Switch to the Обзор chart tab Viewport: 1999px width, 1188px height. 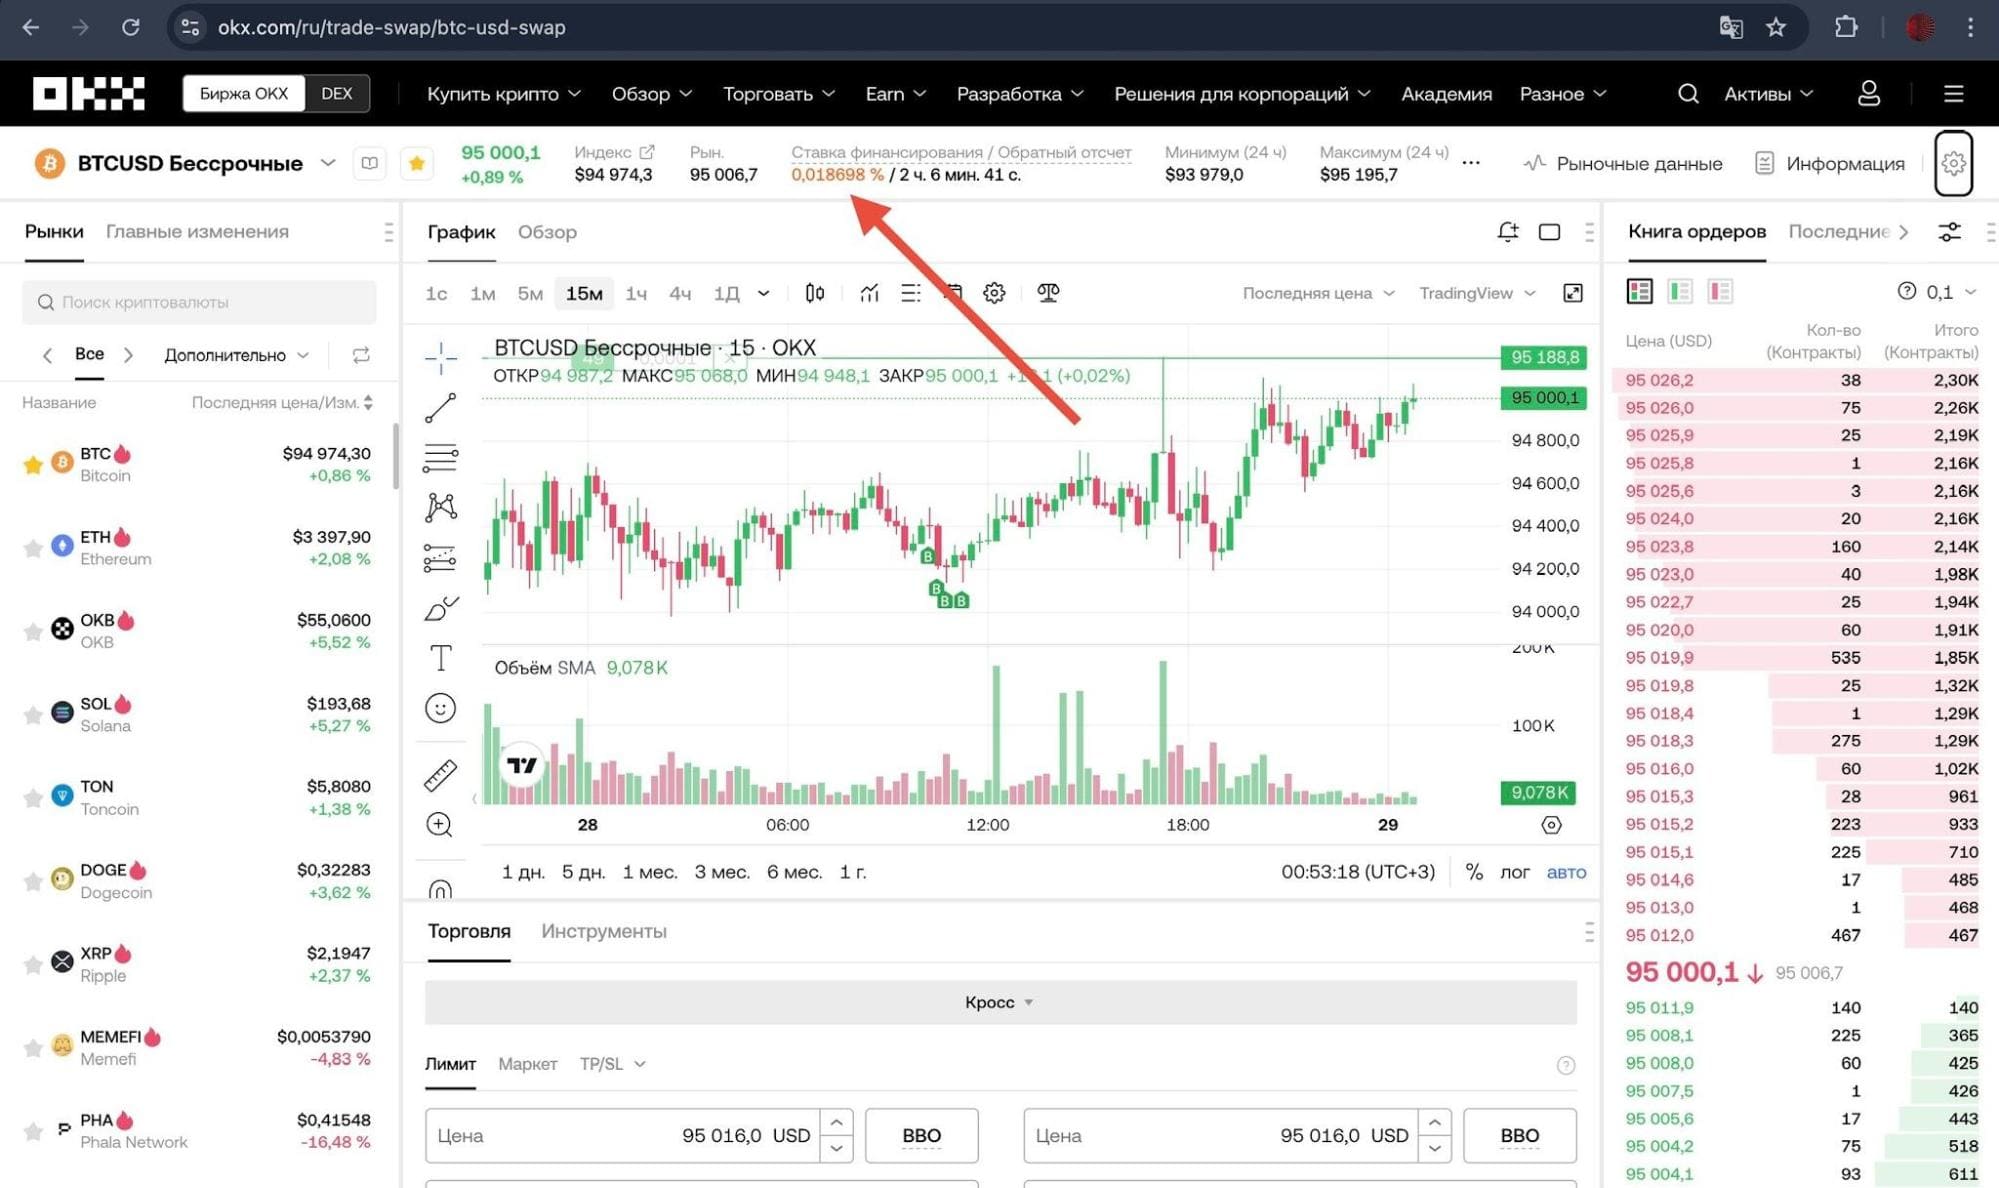[547, 232]
